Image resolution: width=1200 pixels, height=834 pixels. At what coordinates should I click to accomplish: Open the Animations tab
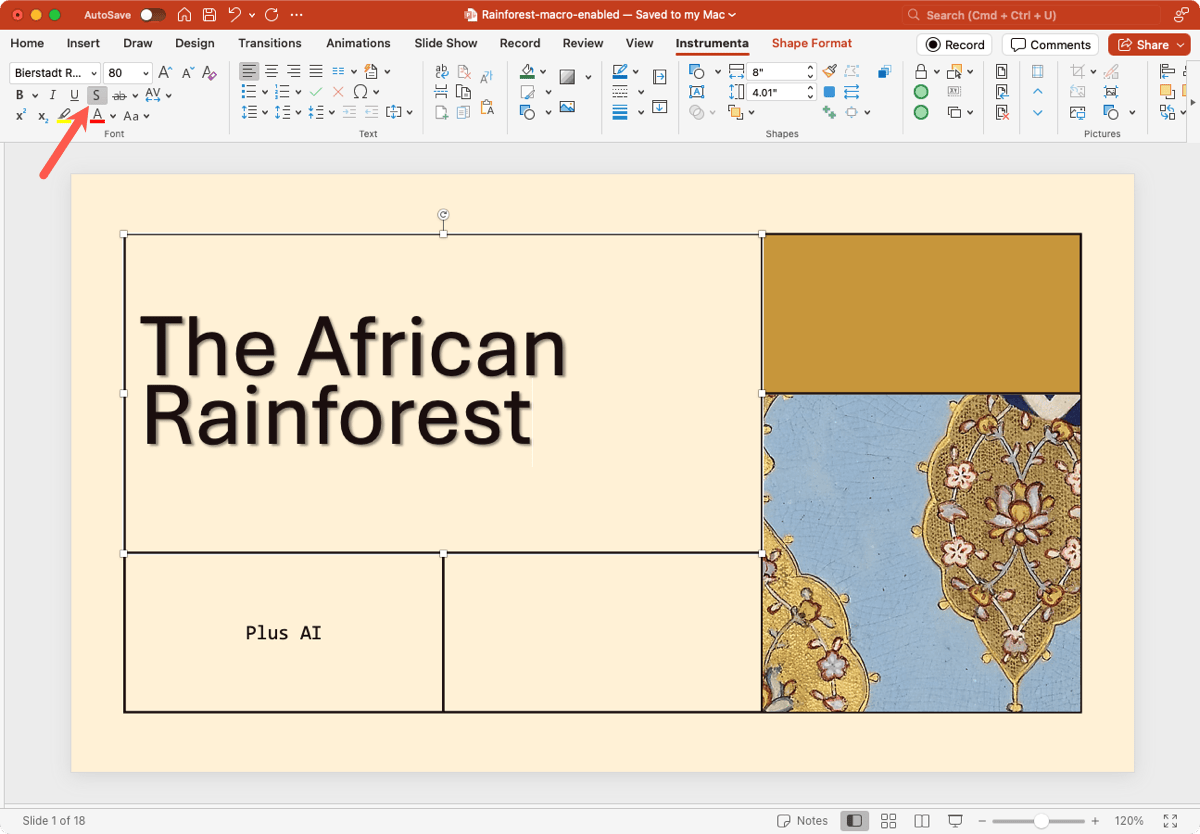click(358, 43)
